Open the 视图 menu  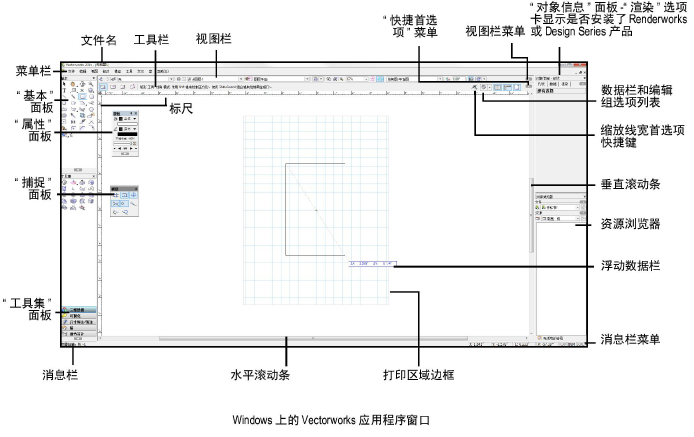94,71
